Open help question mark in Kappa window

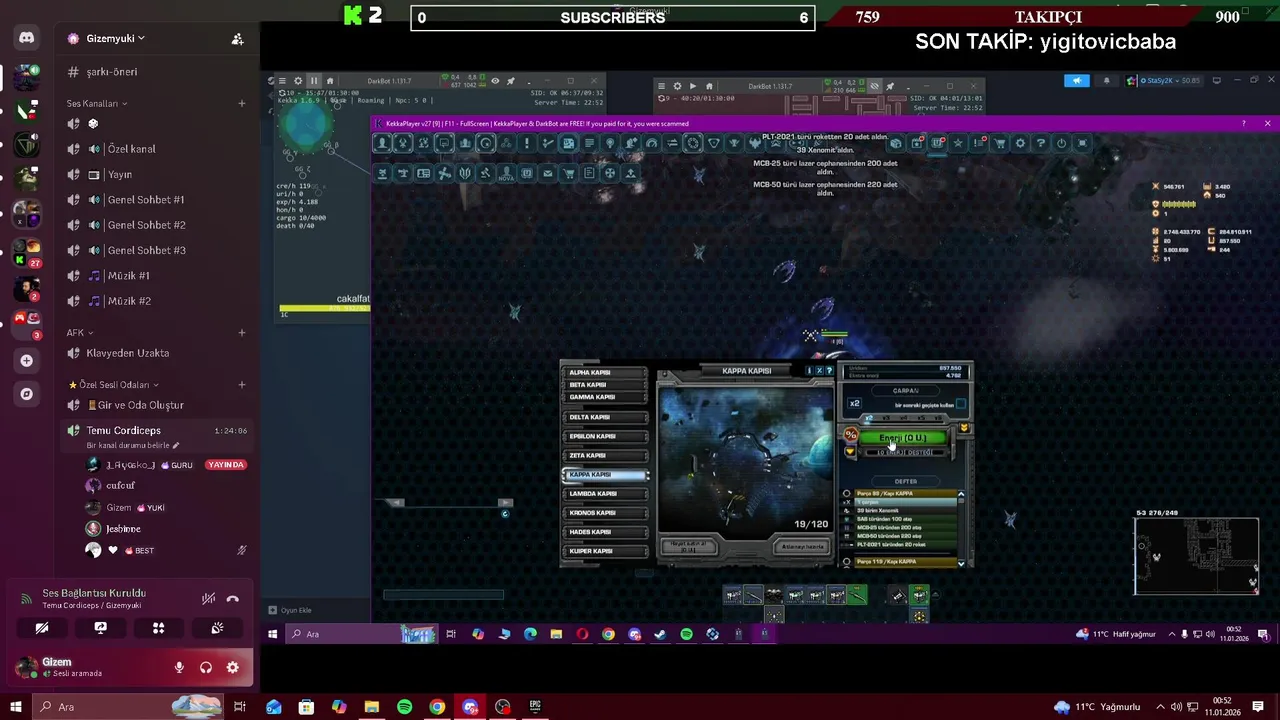click(x=828, y=371)
